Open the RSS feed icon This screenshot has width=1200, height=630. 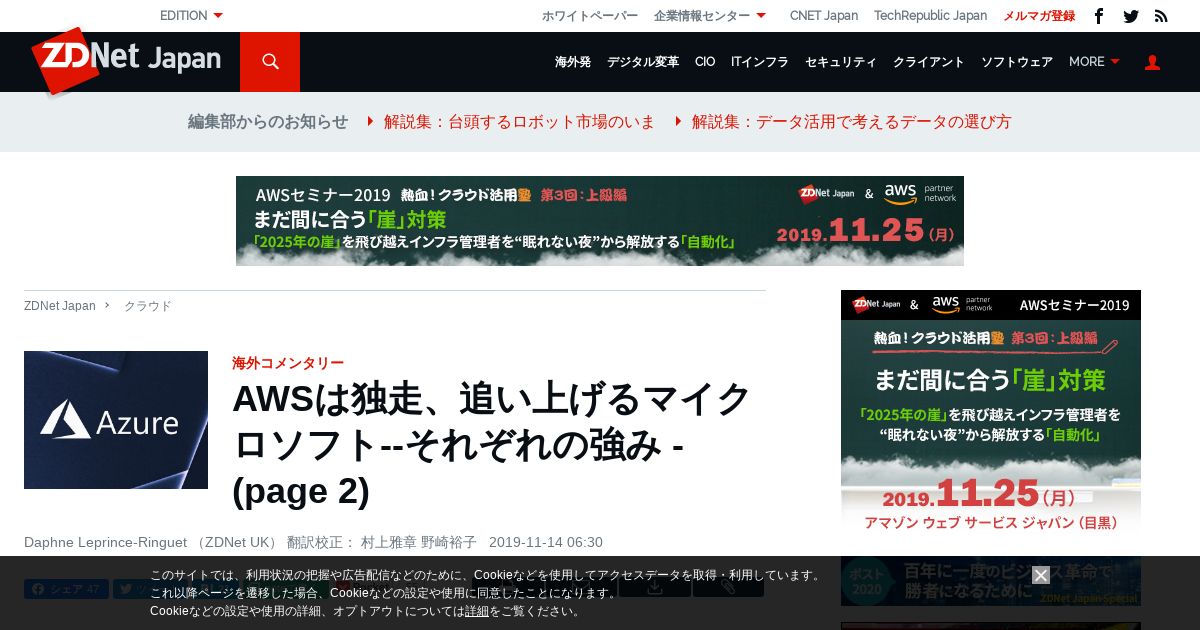click(1161, 16)
